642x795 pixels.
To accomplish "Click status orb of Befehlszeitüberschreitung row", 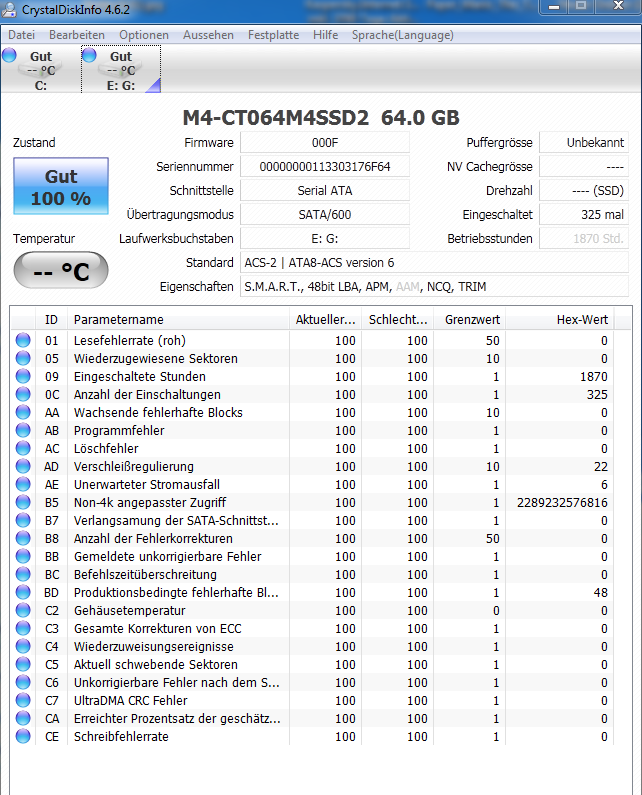I will pos(23,574).
